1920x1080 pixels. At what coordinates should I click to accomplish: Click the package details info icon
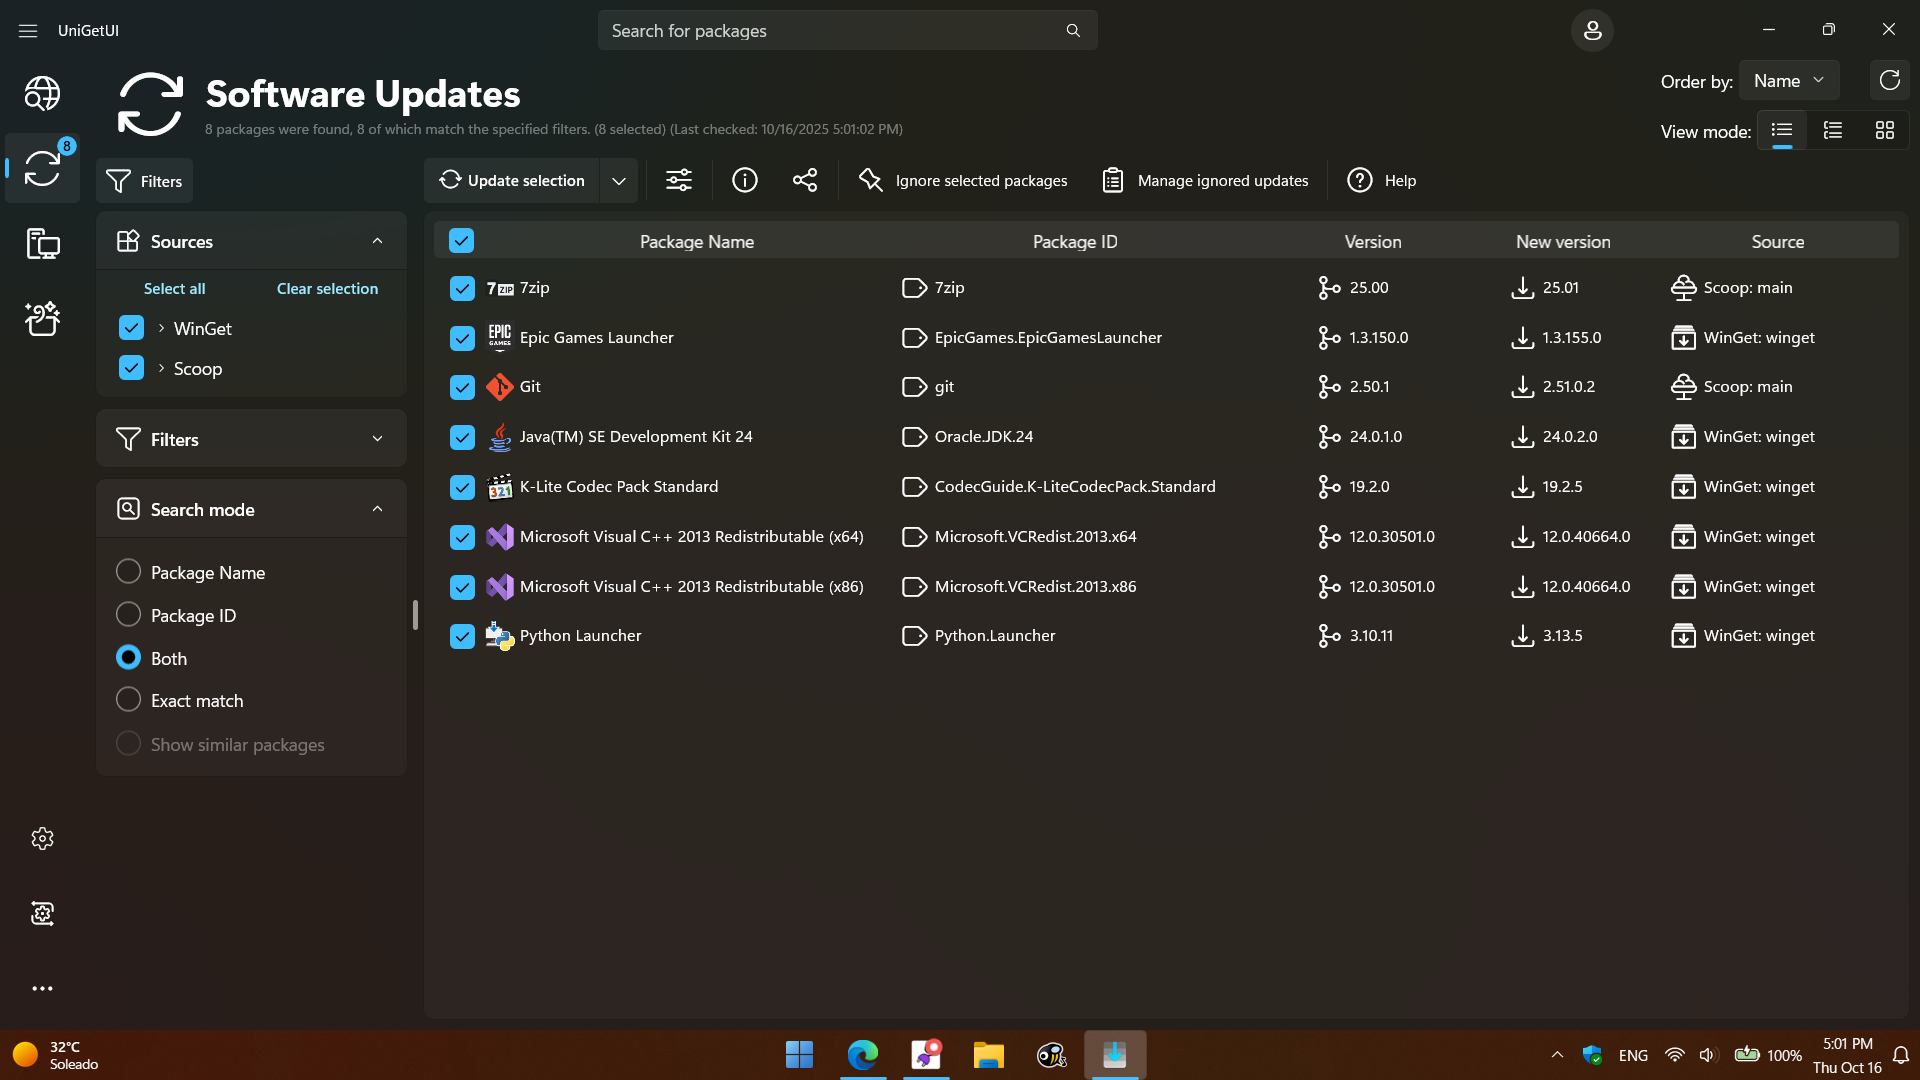coord(744,180)
